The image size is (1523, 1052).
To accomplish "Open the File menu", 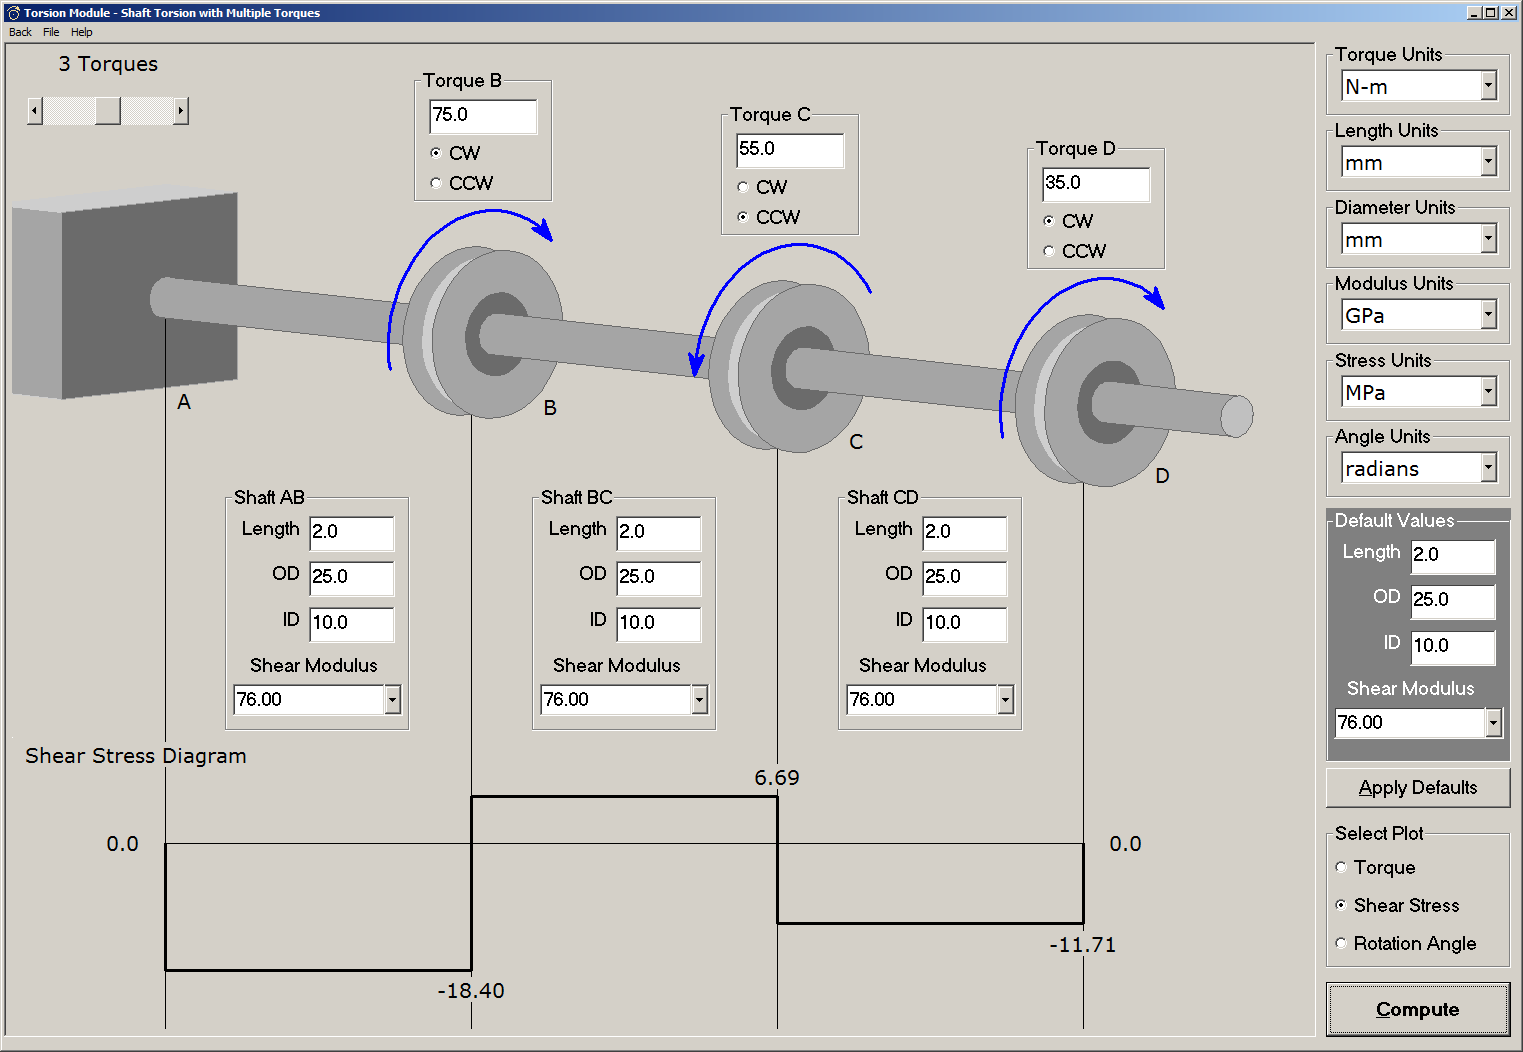I will click(x=51, y=32).
